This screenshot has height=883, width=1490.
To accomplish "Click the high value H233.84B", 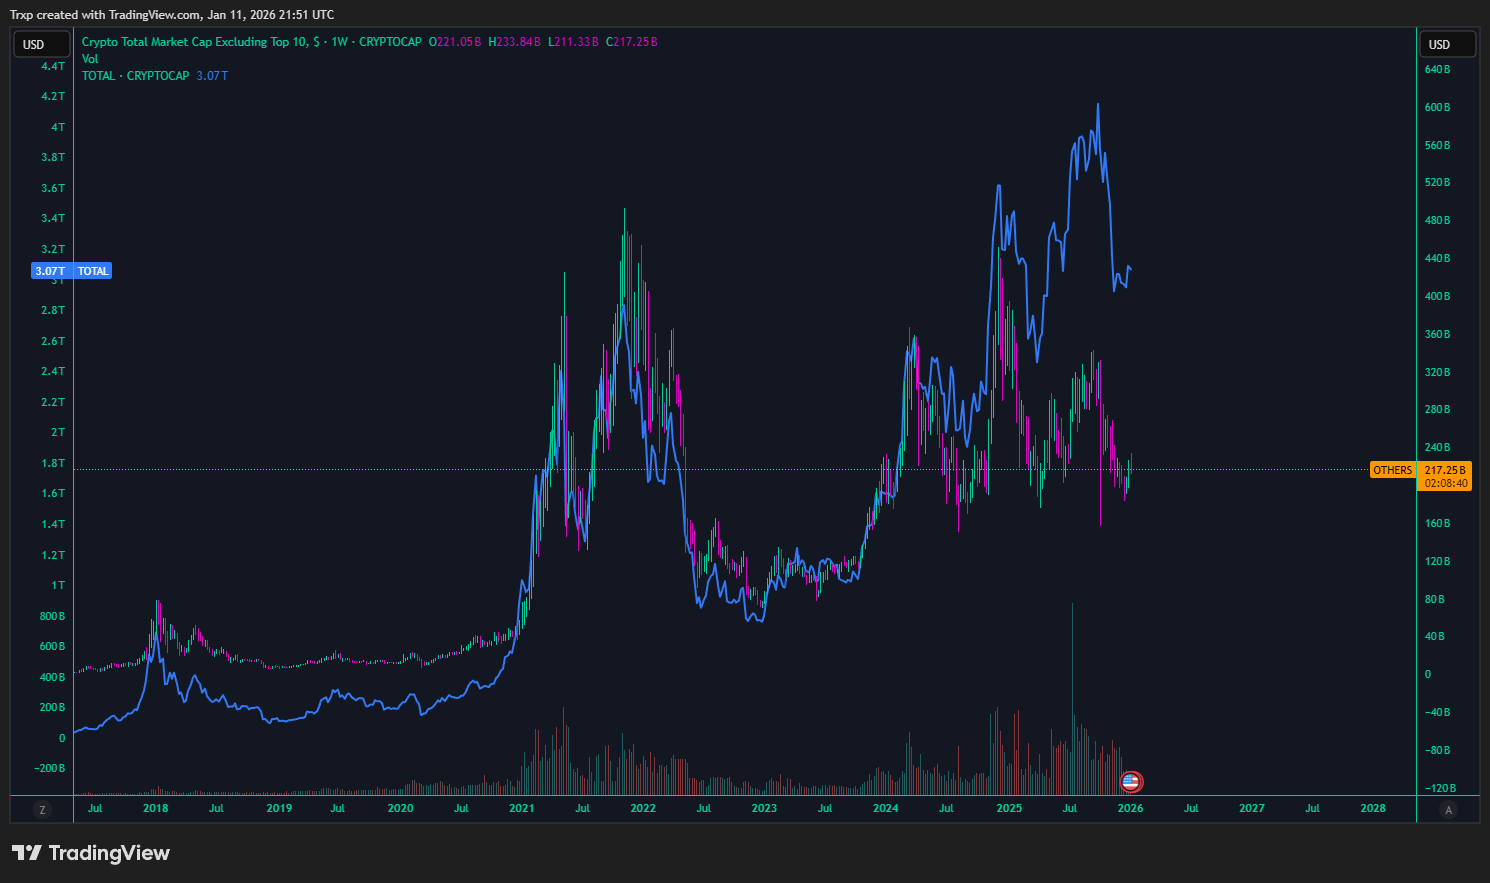I will (x=514, y=42).
